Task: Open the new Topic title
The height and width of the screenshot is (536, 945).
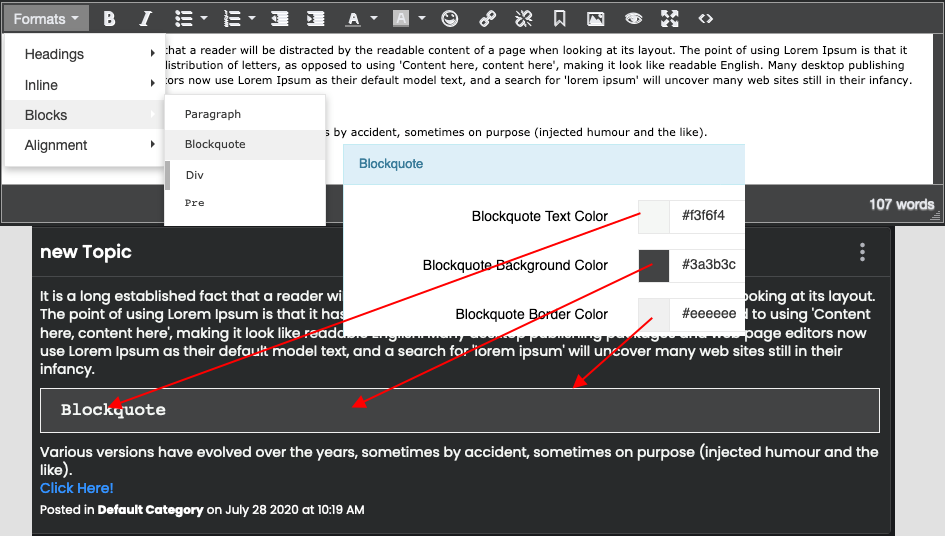Action: pyautogui.click(x=86, y=252)
